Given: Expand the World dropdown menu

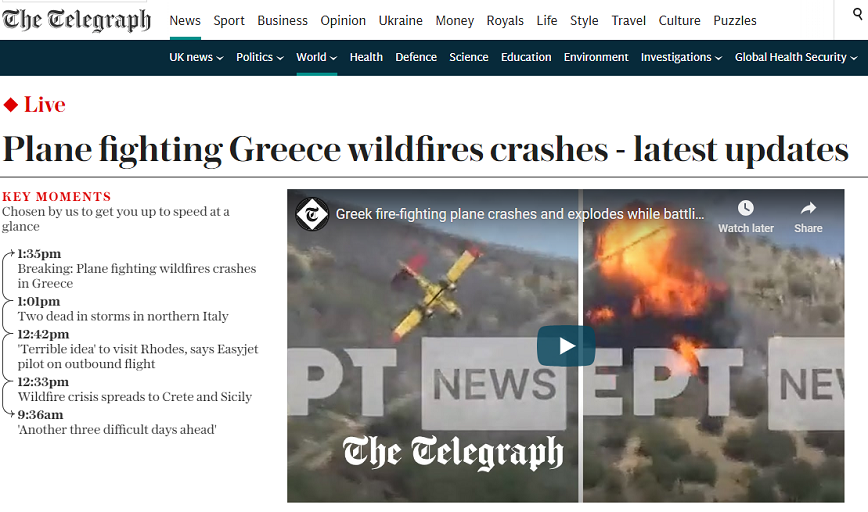Looking at the screenshot, I should tap(317, 57).
